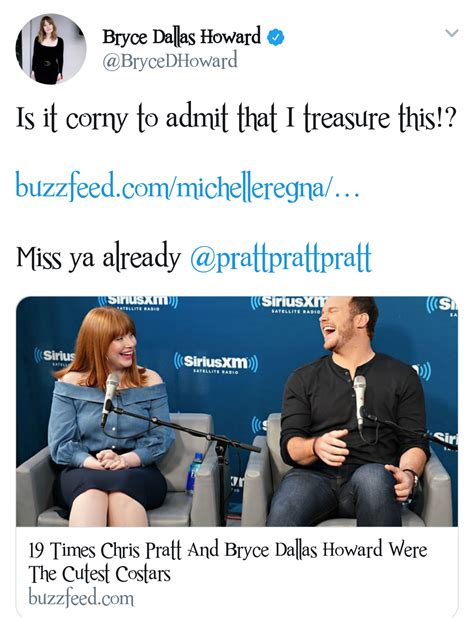The height and width of the screenshot is (618, 474).
Task: Click 'The Cutest Costars' title line
Action: tap(99, 573)
